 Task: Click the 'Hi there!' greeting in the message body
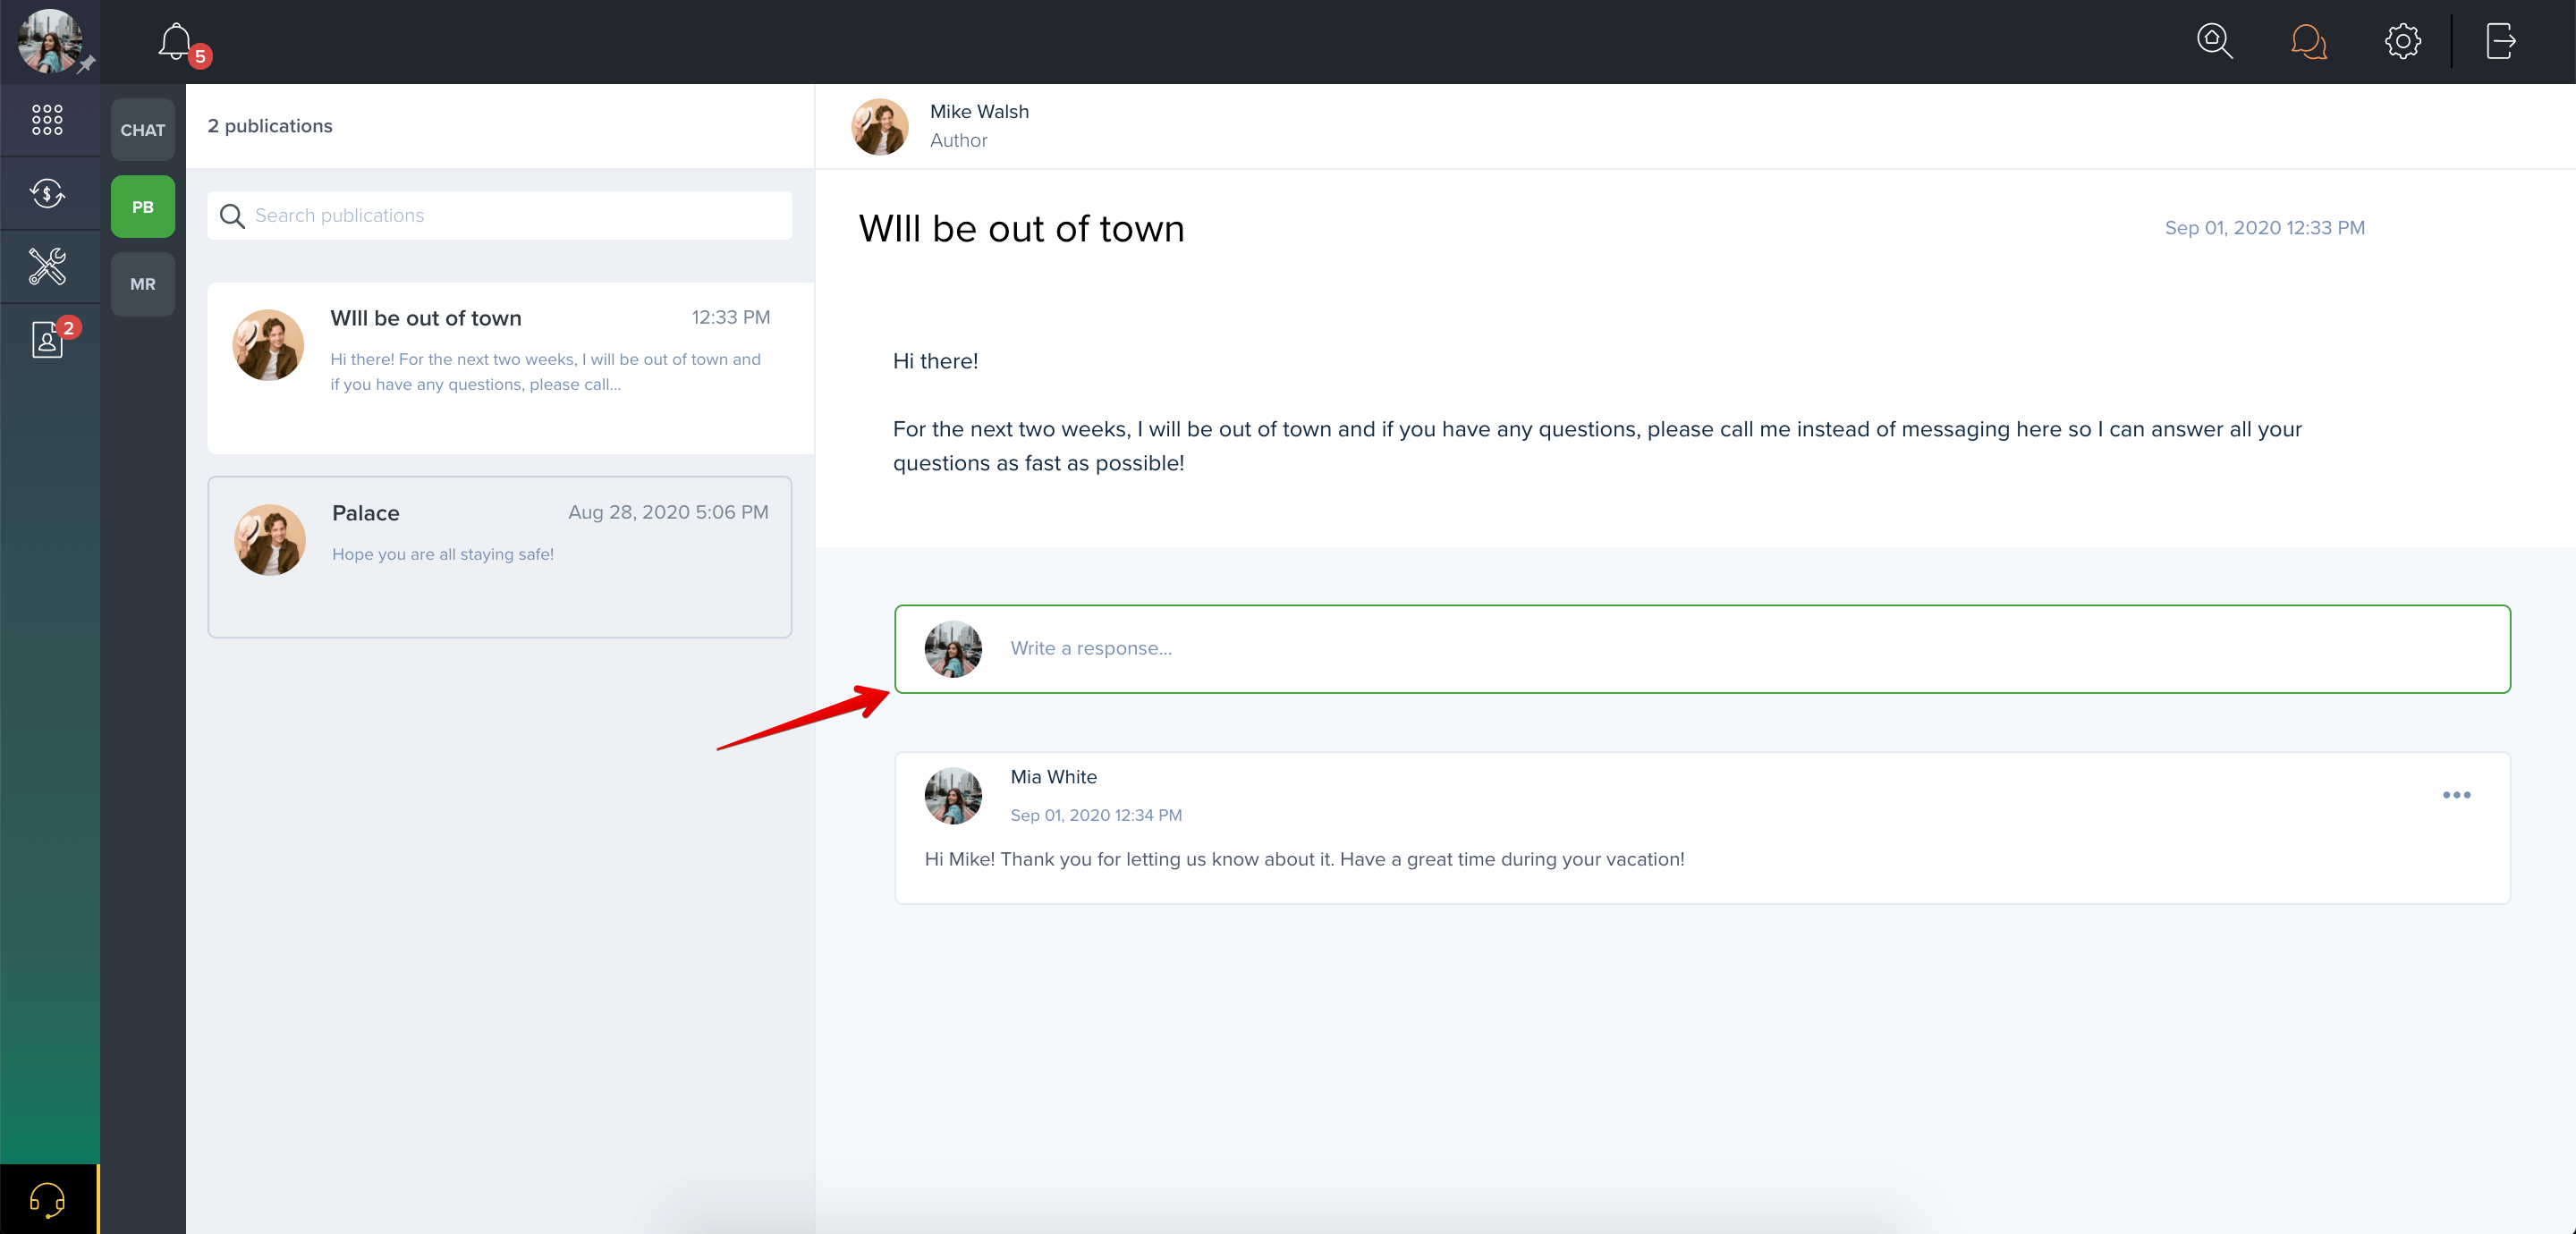click(935, 361)
